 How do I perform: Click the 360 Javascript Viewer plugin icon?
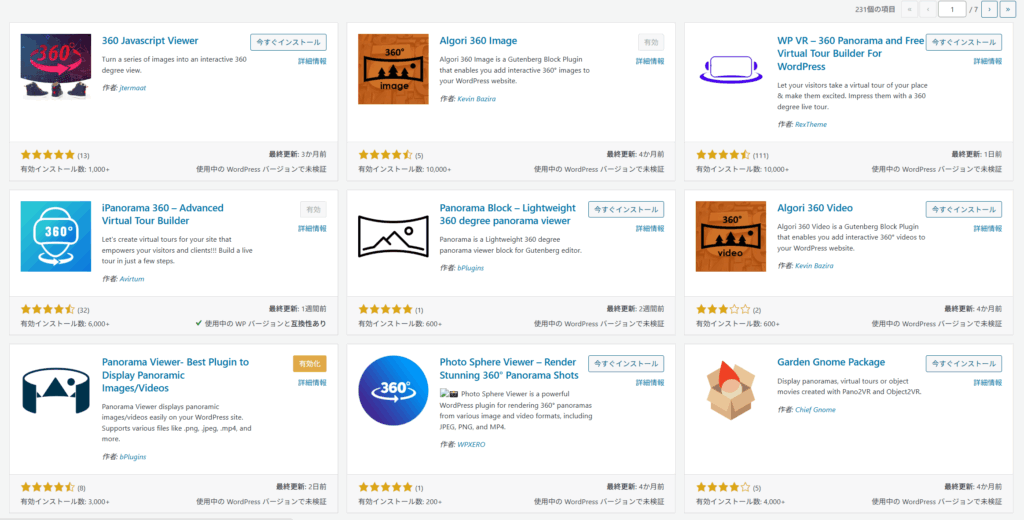coord(56,68)
